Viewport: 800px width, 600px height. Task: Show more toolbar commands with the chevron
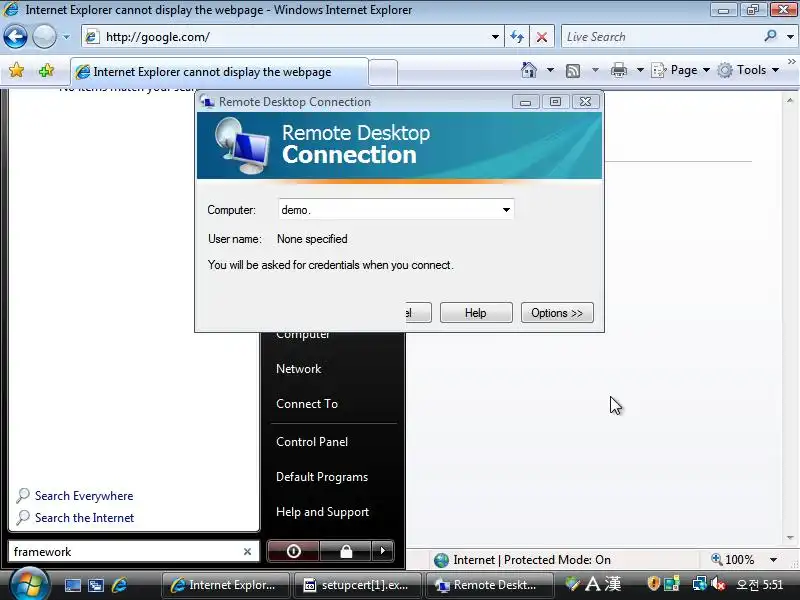(x=792, y=61)
